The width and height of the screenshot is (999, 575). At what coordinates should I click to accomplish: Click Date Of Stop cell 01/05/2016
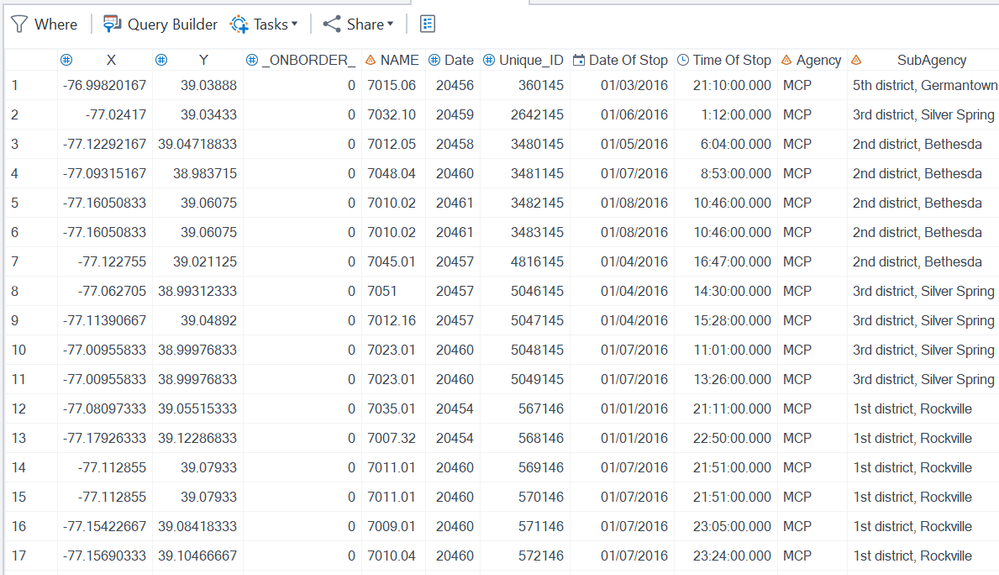634,144
